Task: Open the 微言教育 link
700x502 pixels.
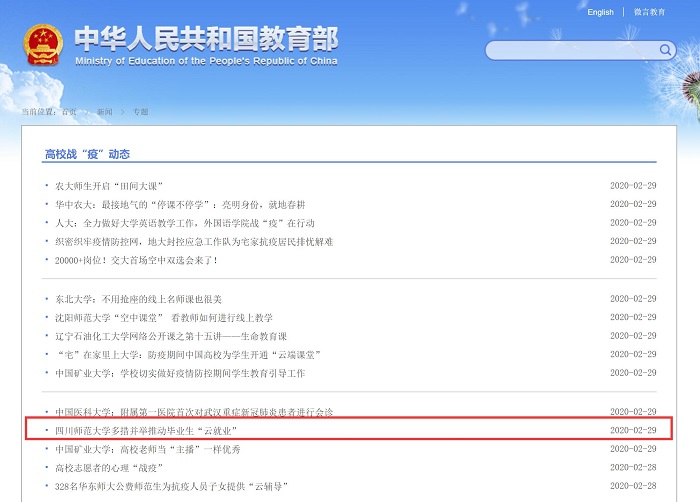Action: tap(650, 12)
